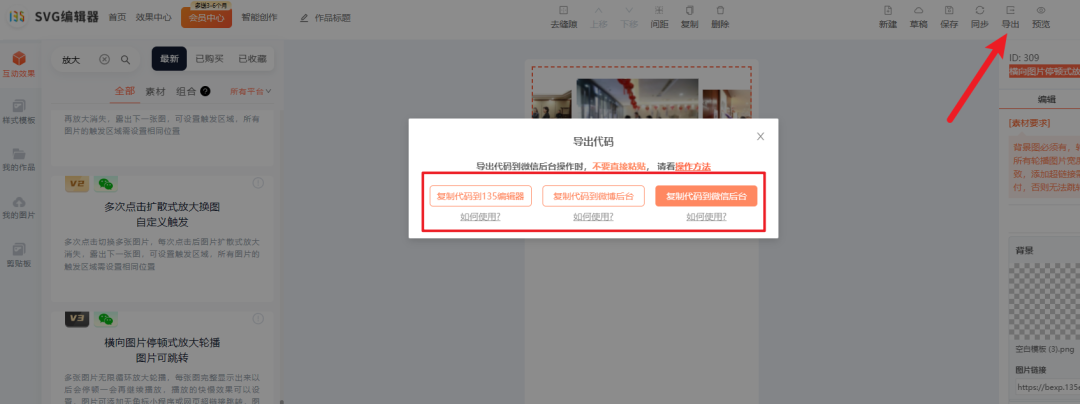Click the info icon on V2 effect card
The height and width of the screenshot is (404, 1080).
[258, 183]
